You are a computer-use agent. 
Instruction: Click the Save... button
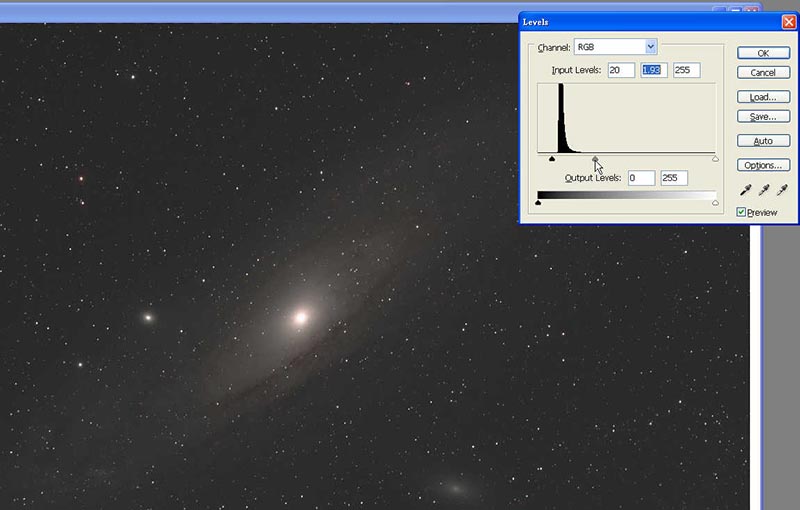point(763,117)
